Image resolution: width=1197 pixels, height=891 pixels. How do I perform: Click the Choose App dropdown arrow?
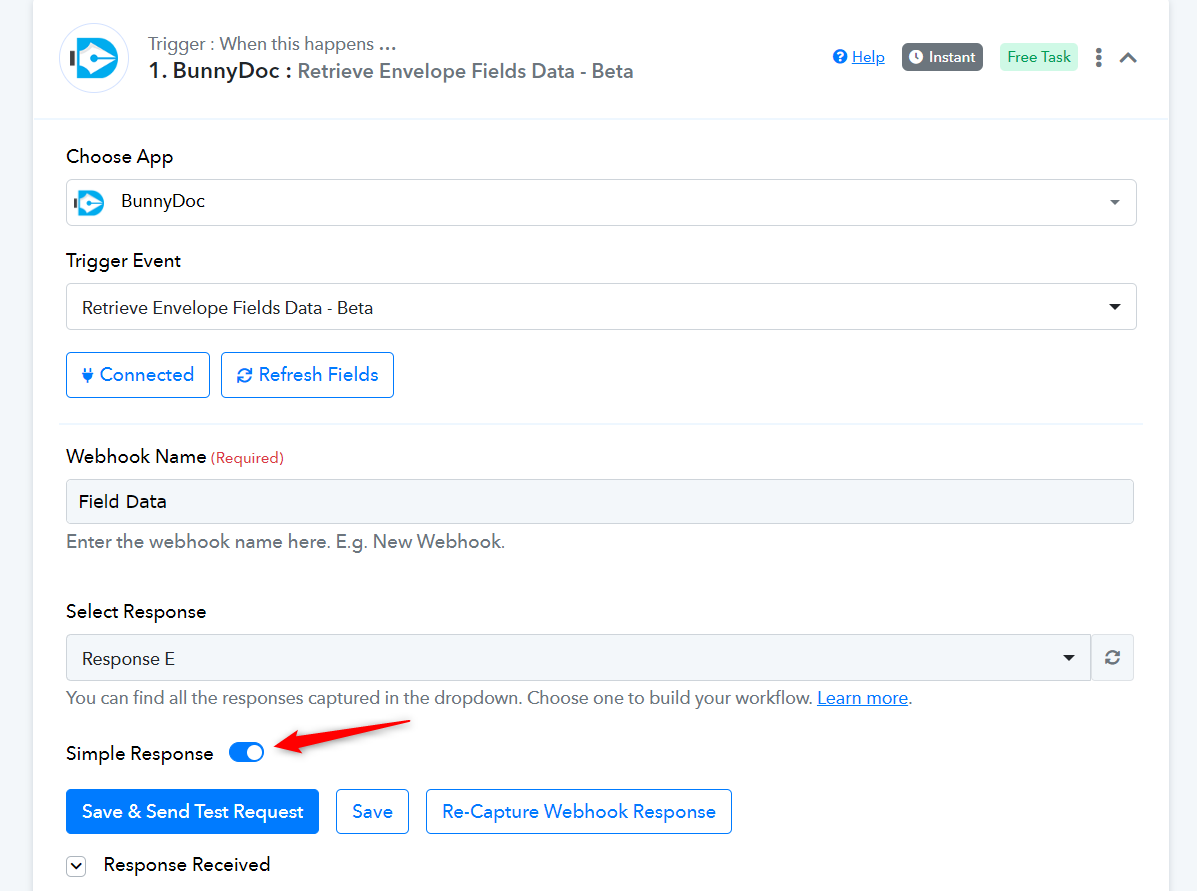(x=1115, y=202)
